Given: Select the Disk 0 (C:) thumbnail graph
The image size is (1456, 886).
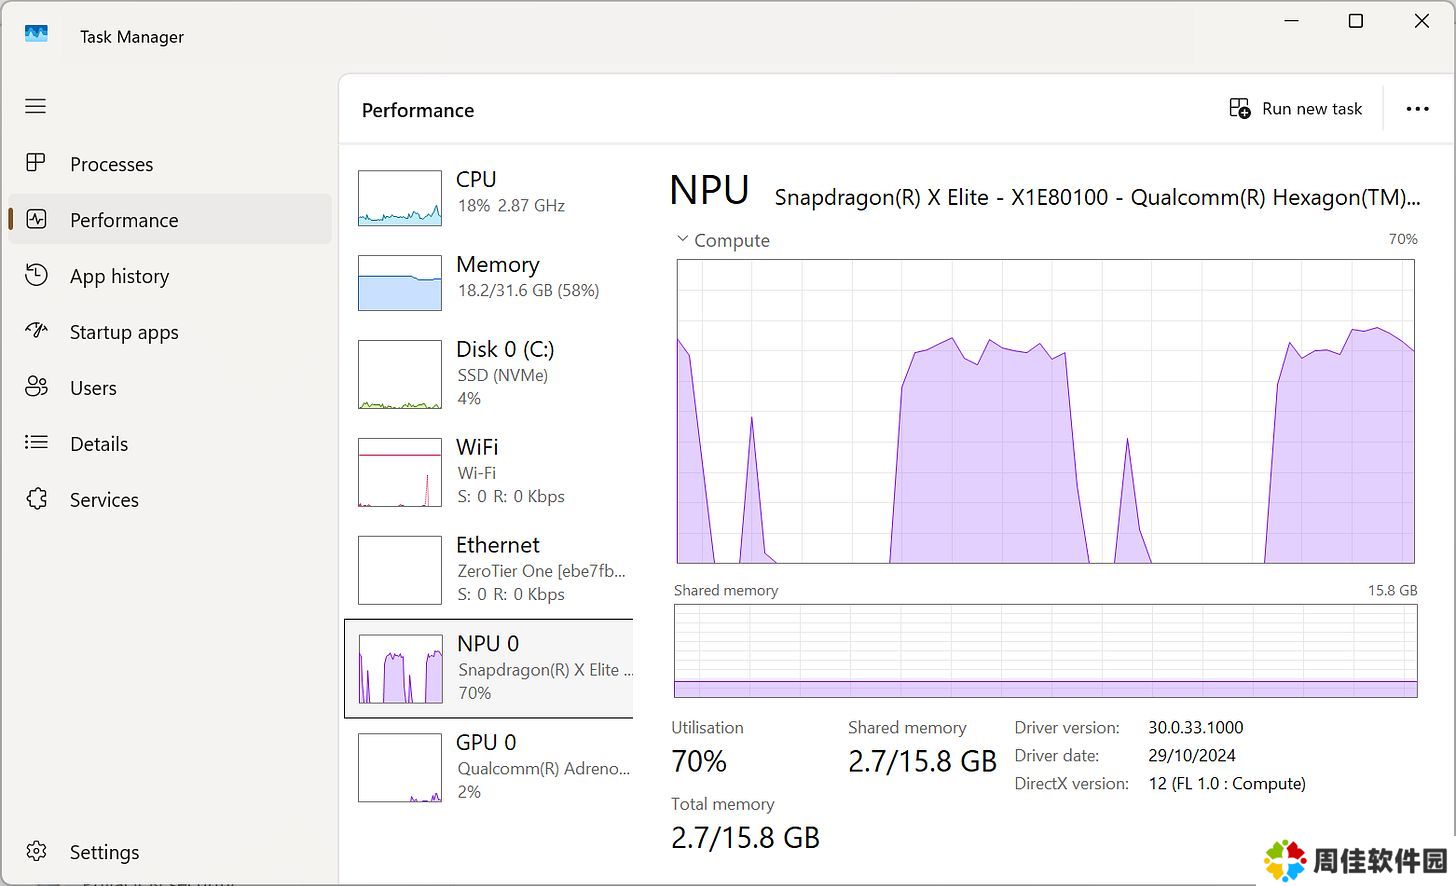Looking at the screenshot, I should [x=400, y=375].
